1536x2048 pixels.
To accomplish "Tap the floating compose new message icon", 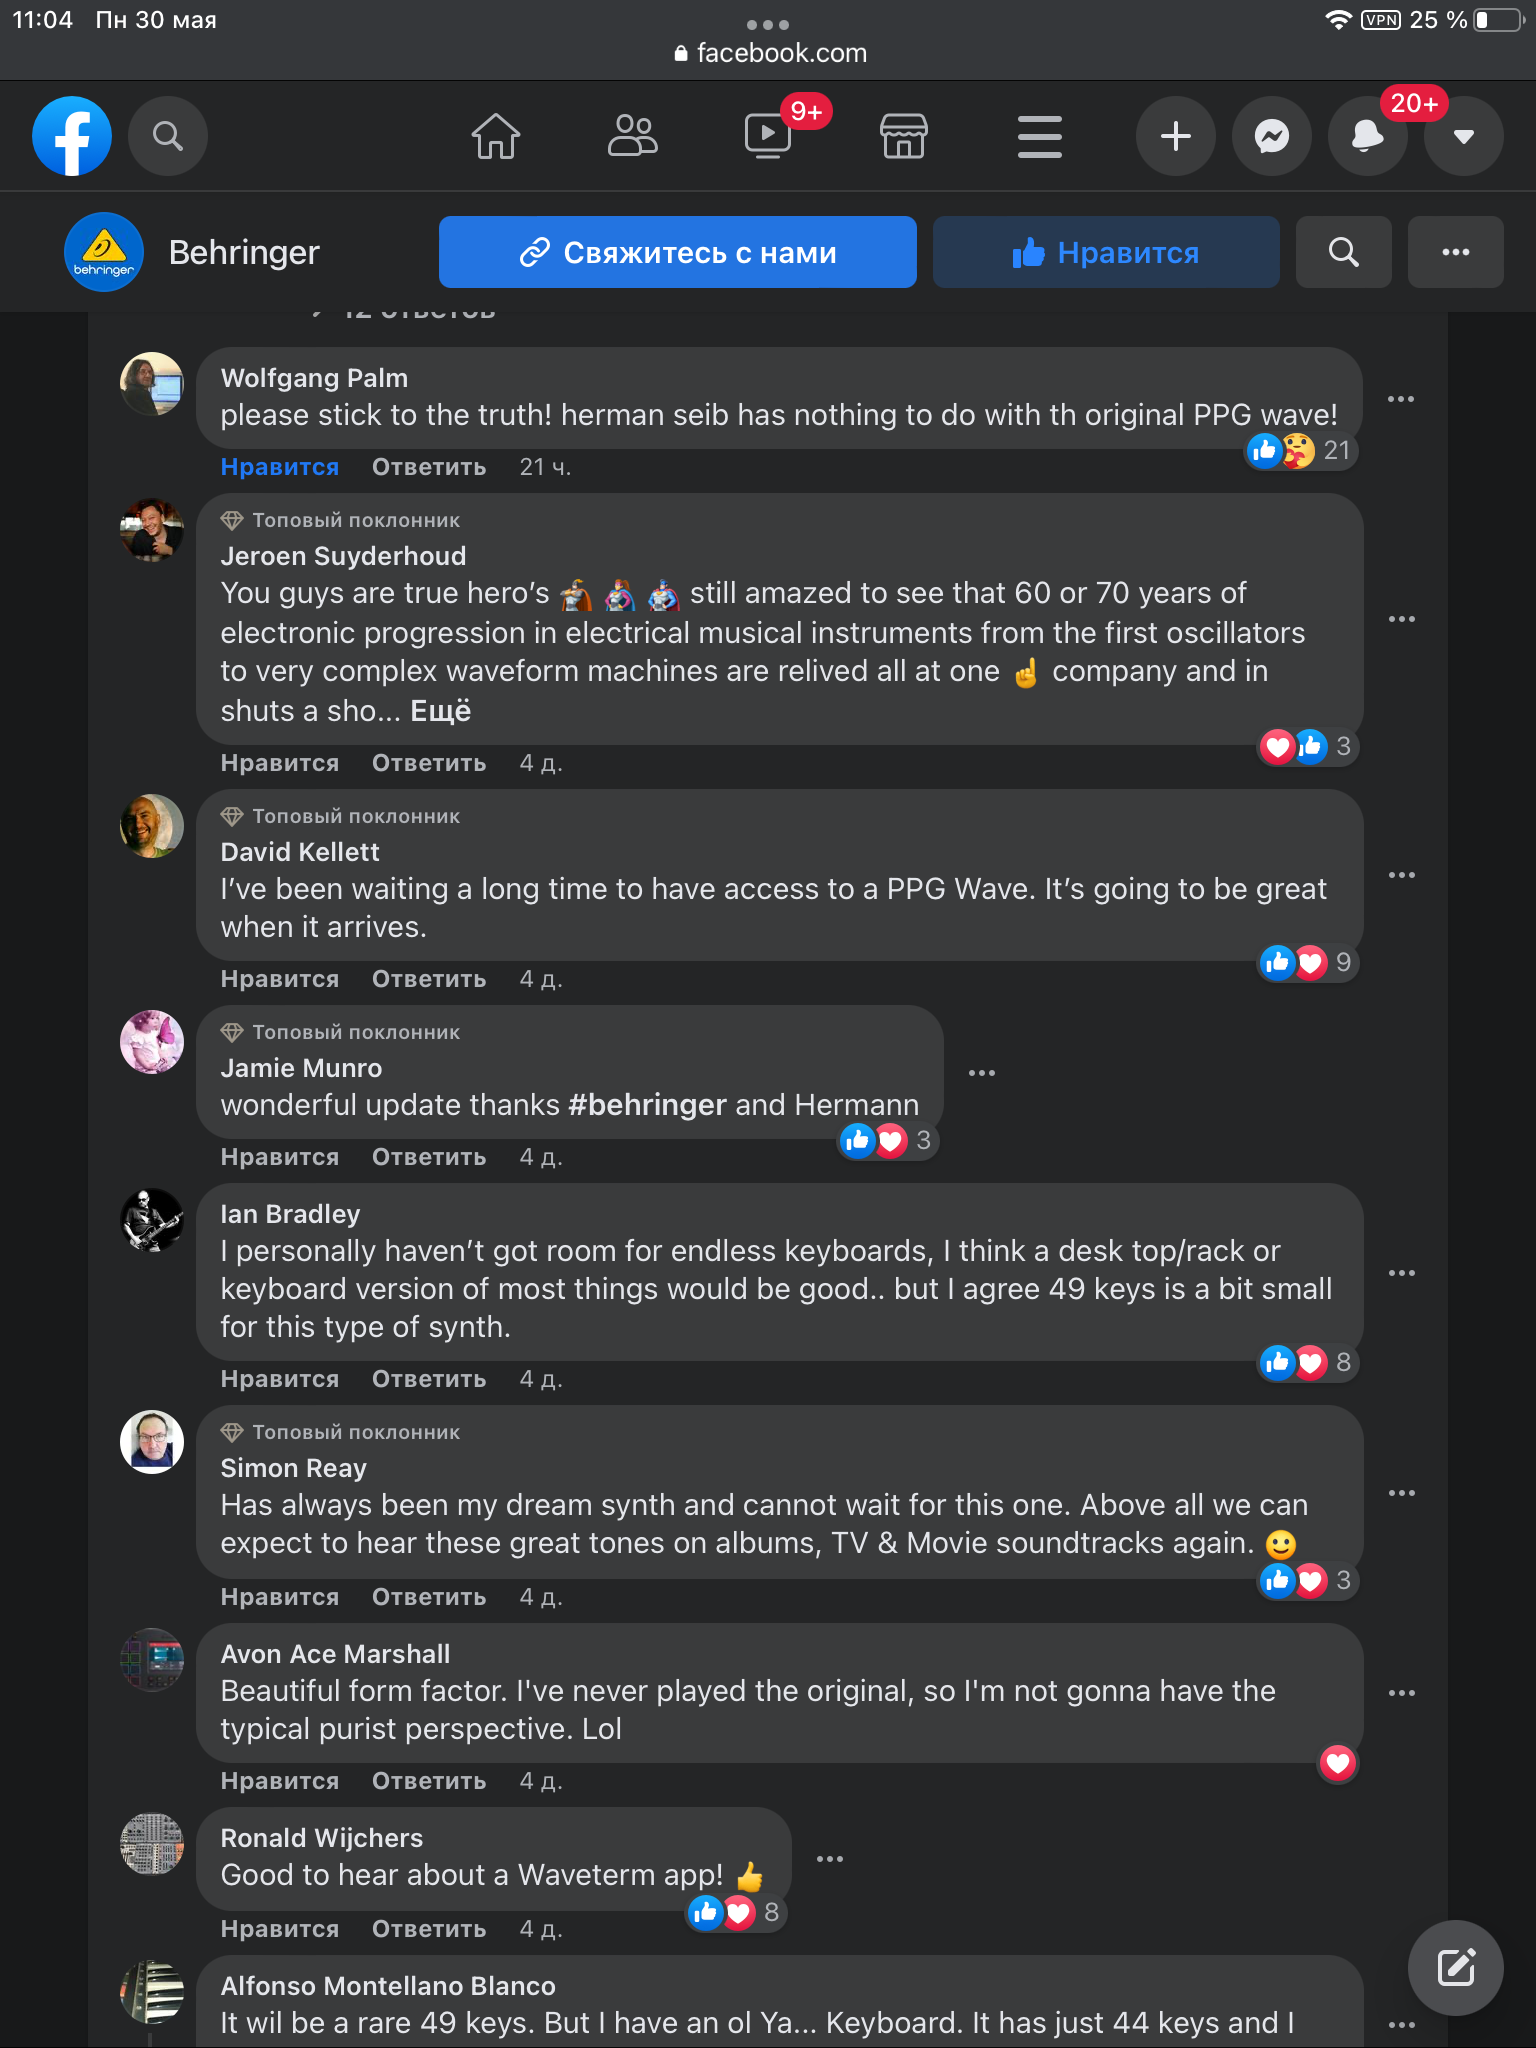I will [x=1456, y=1968].
